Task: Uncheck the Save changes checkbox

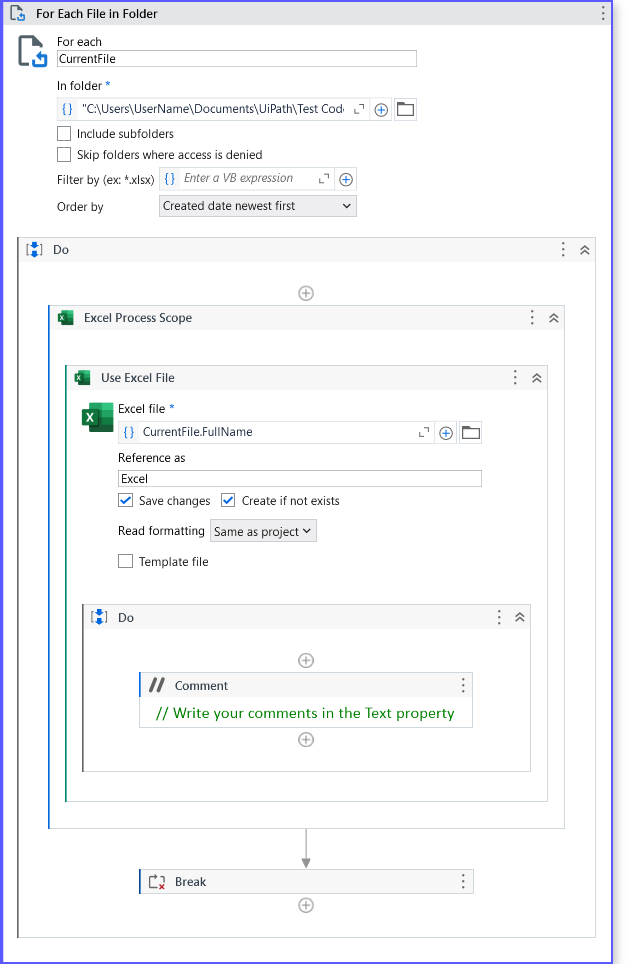Action: [x=125, y=500]
